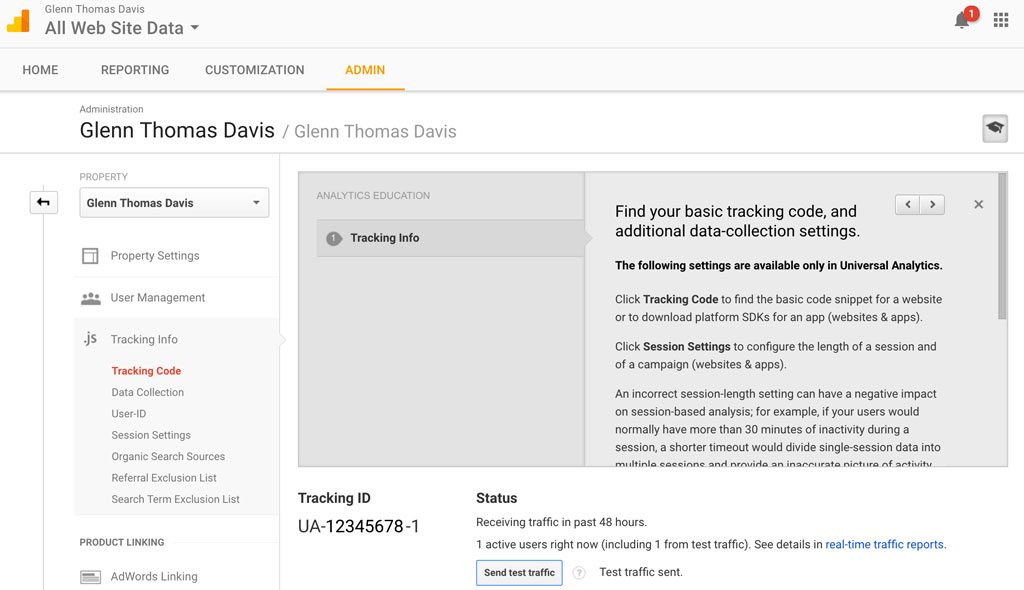
Task: Click the Google Analytics logo icon
Action: pos(18,21)
